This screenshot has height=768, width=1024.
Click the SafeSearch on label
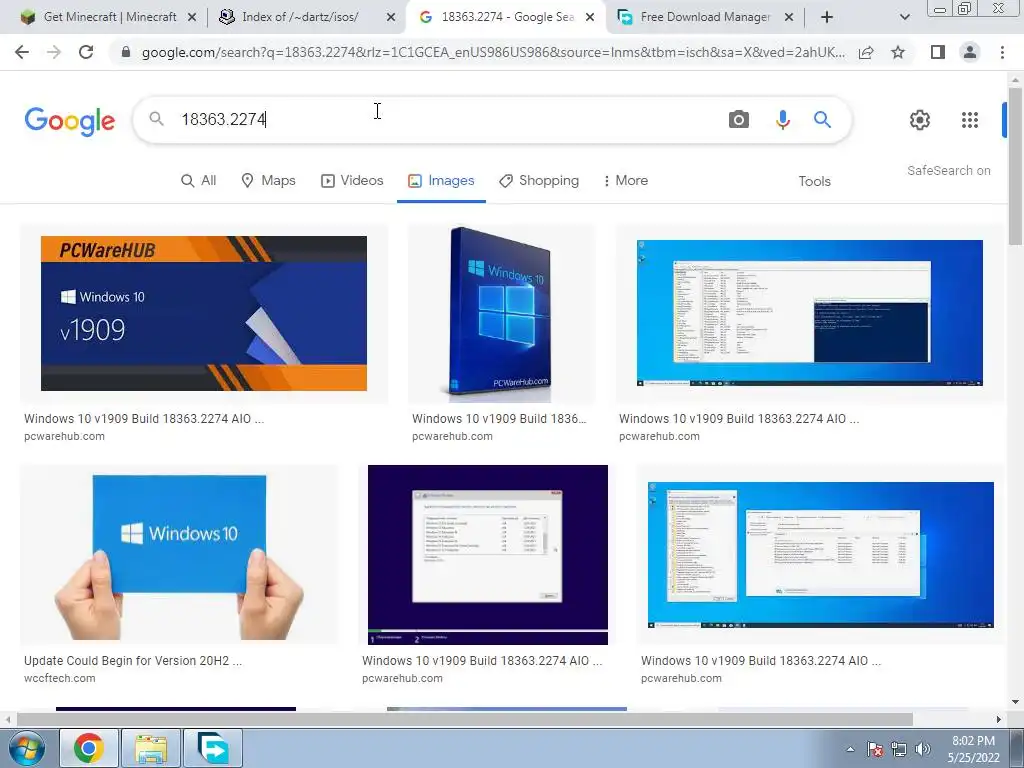click(948, 170)
